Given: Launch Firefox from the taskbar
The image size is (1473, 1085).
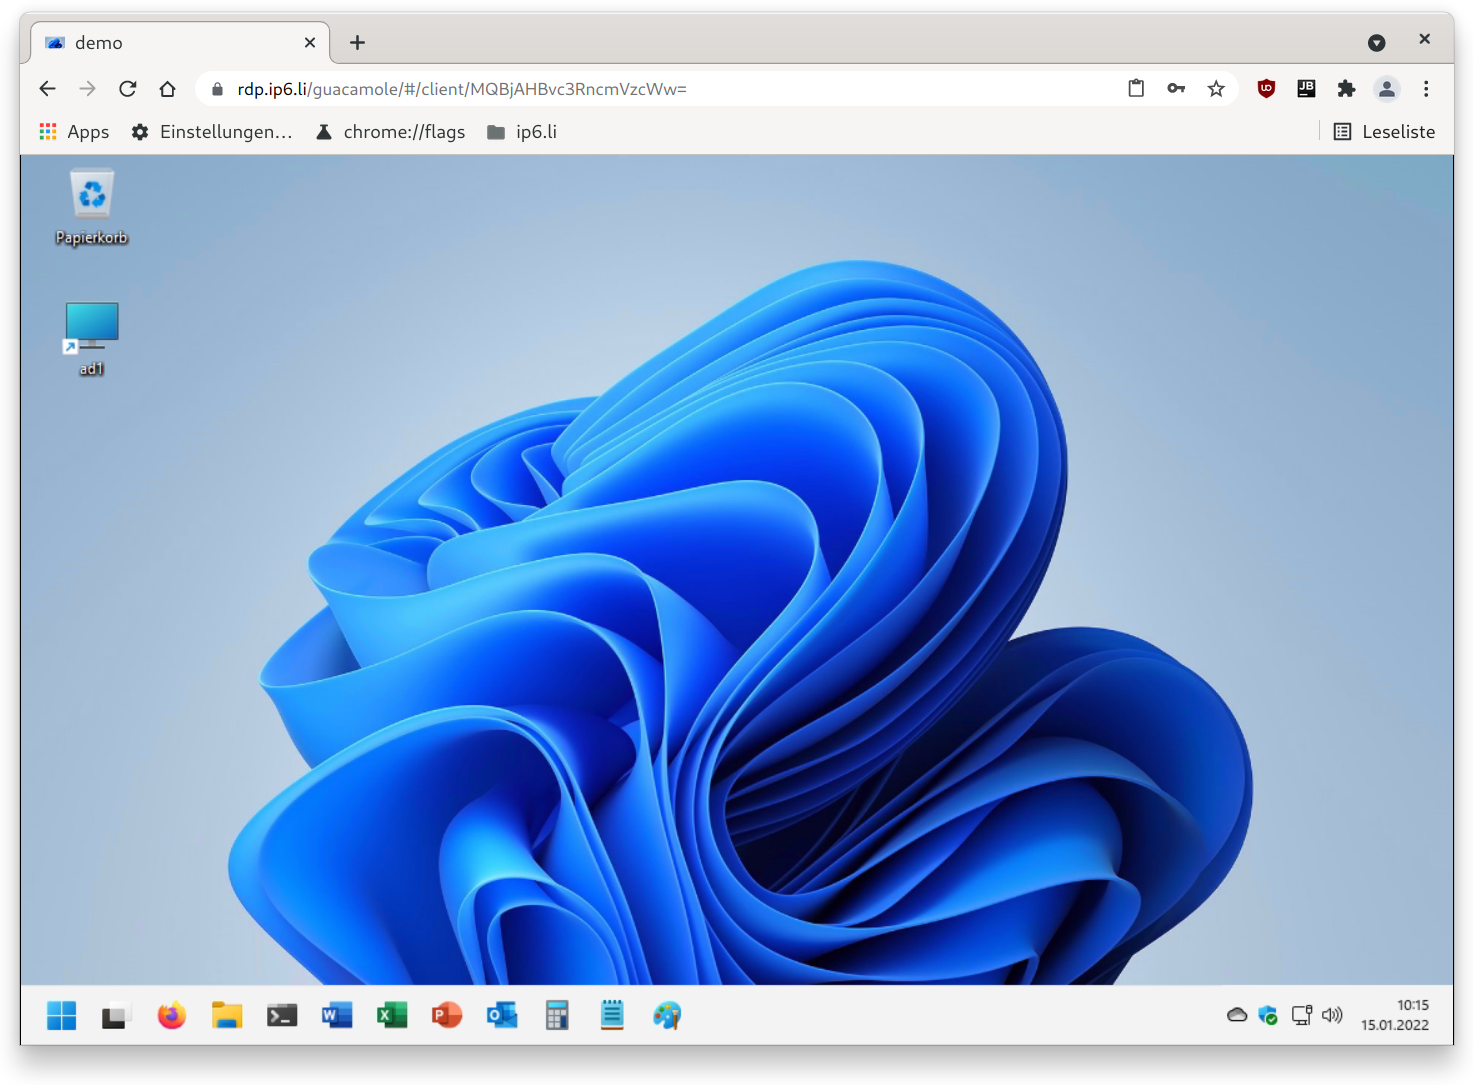Looking at the screenshot, I should tap(172, 1016).
